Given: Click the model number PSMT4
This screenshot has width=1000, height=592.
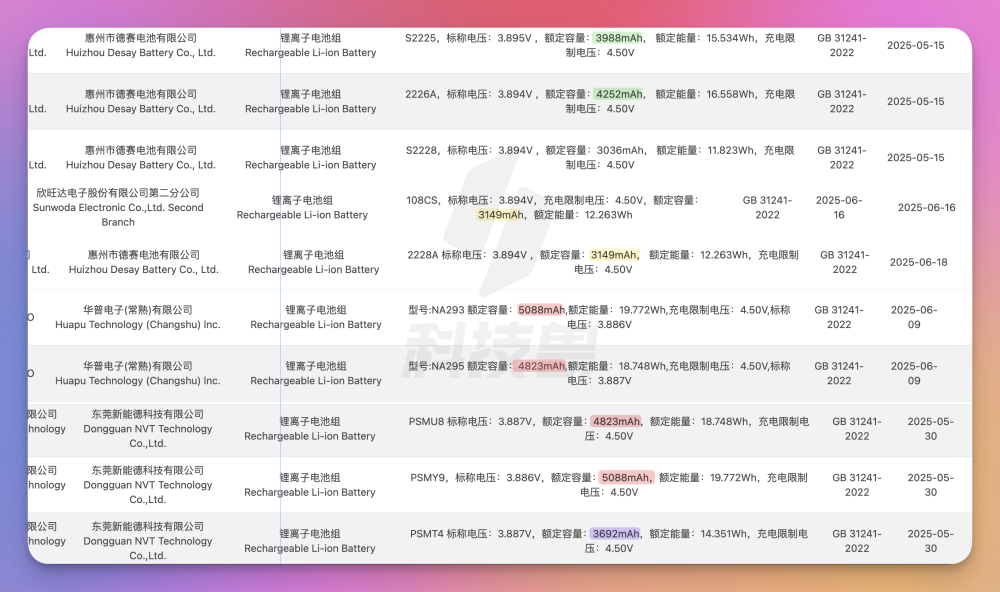Looking at the screenshot, I should (427, 534).
